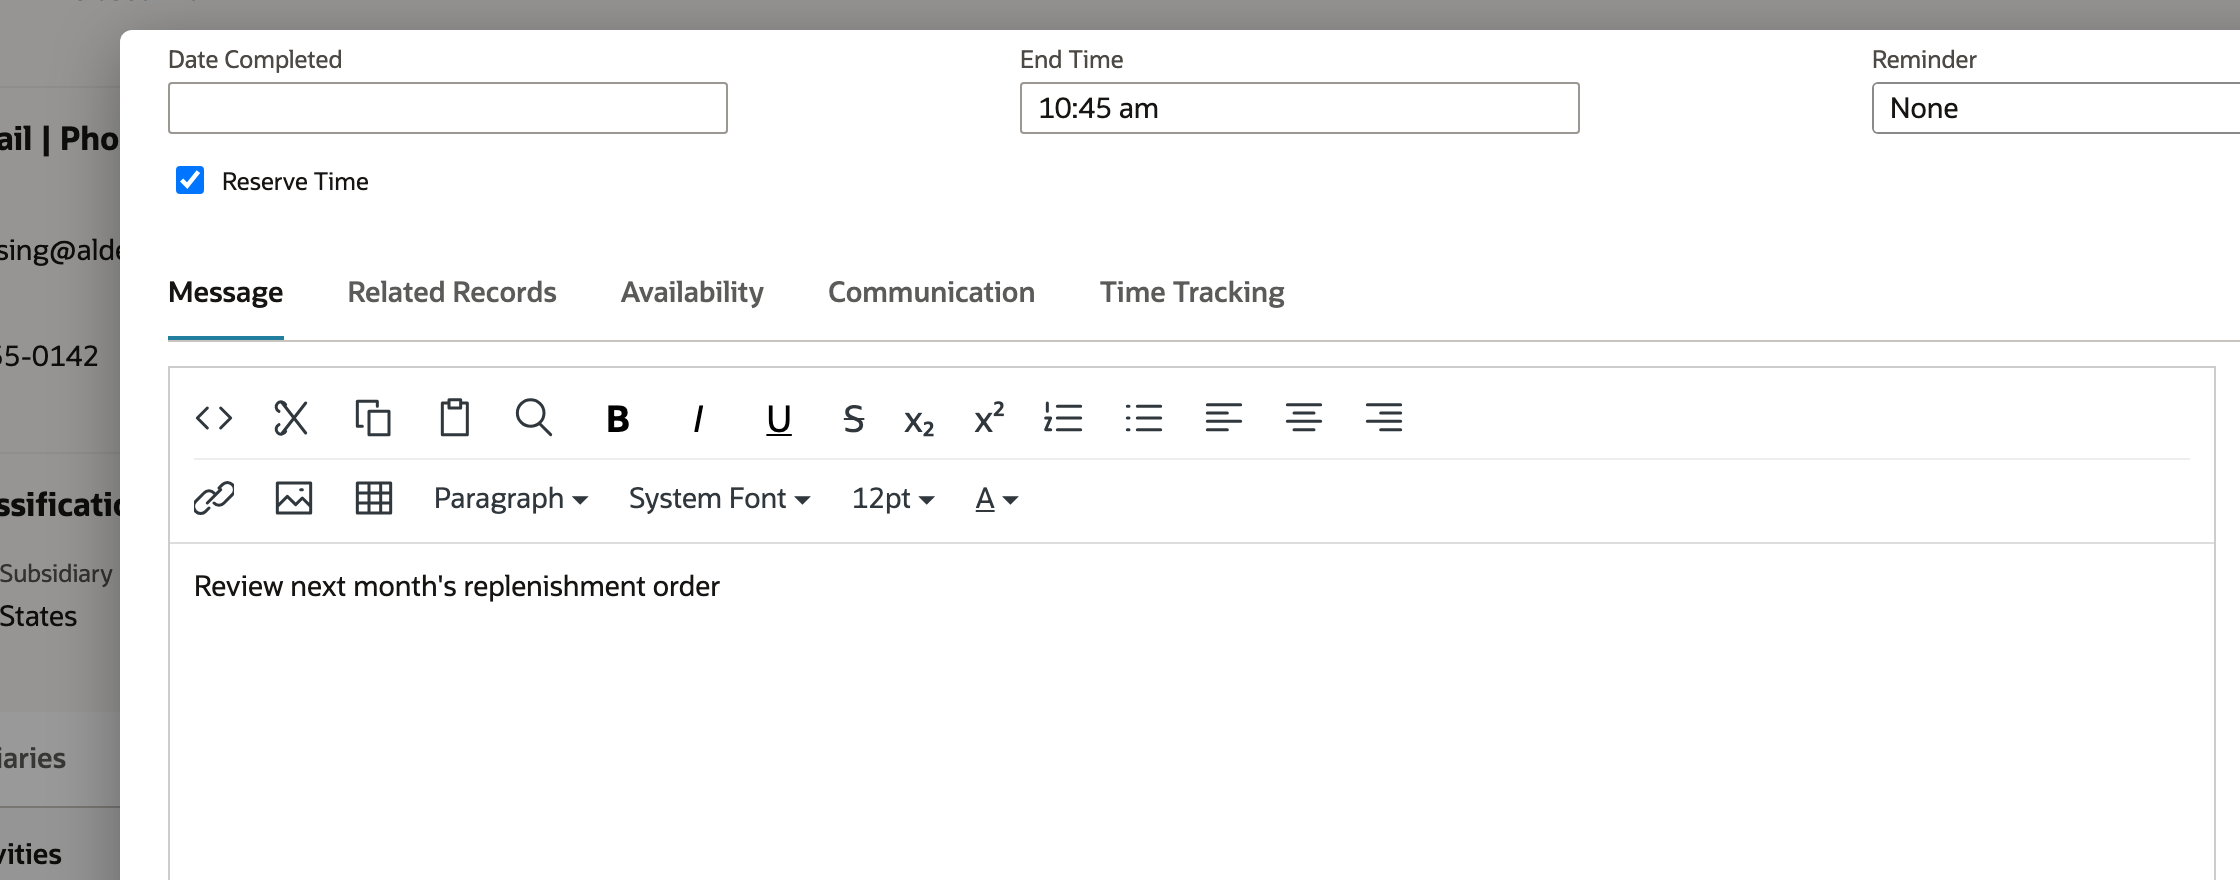
Task: Open the Time Tracking tab
Action: pyautogui.click(x=1192, y=292)
